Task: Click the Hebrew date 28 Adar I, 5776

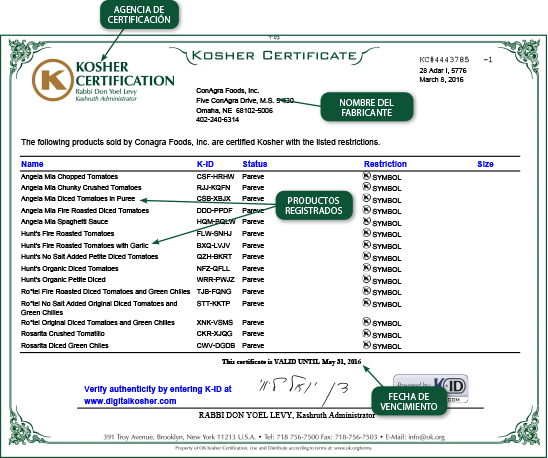Action: click(x=443, y=71)
